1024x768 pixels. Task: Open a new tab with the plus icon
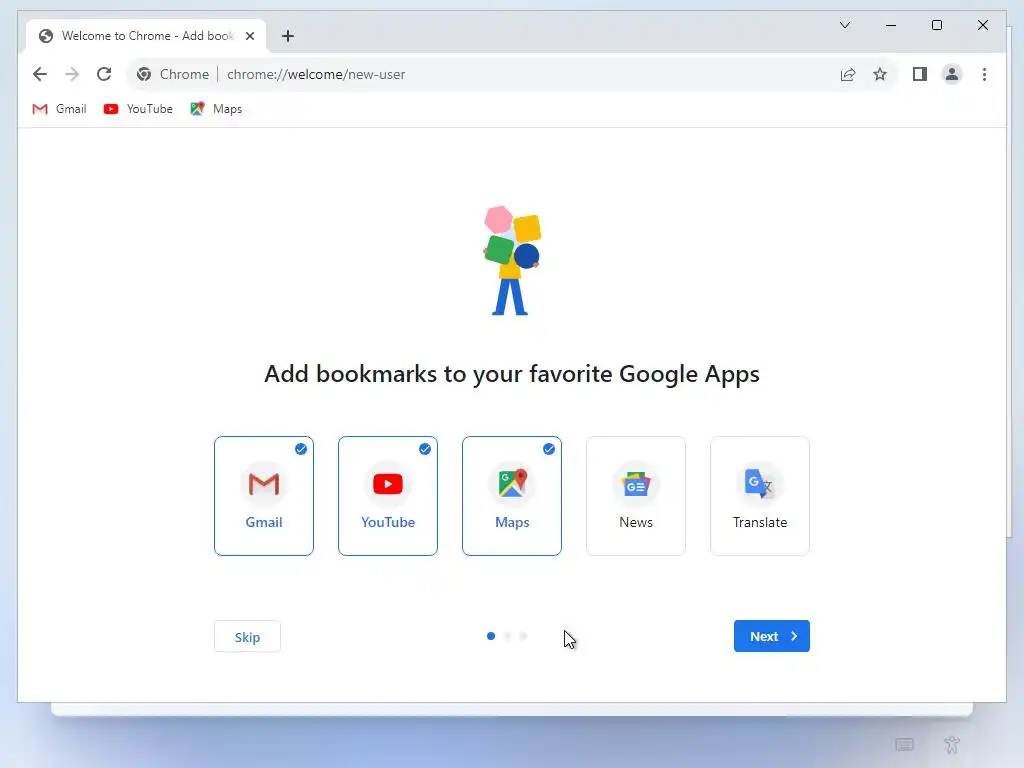pos(287,36)
